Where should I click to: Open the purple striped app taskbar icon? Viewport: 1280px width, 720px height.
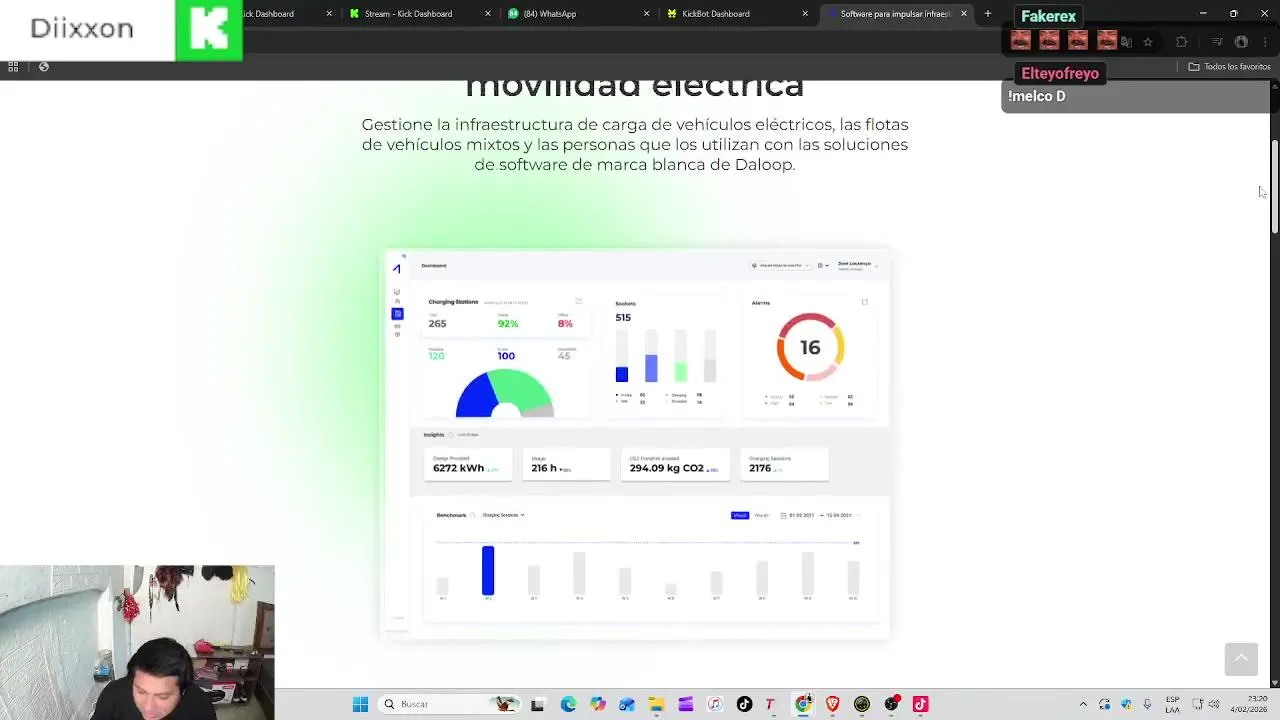pyautogui.click(x=686, y=704)
